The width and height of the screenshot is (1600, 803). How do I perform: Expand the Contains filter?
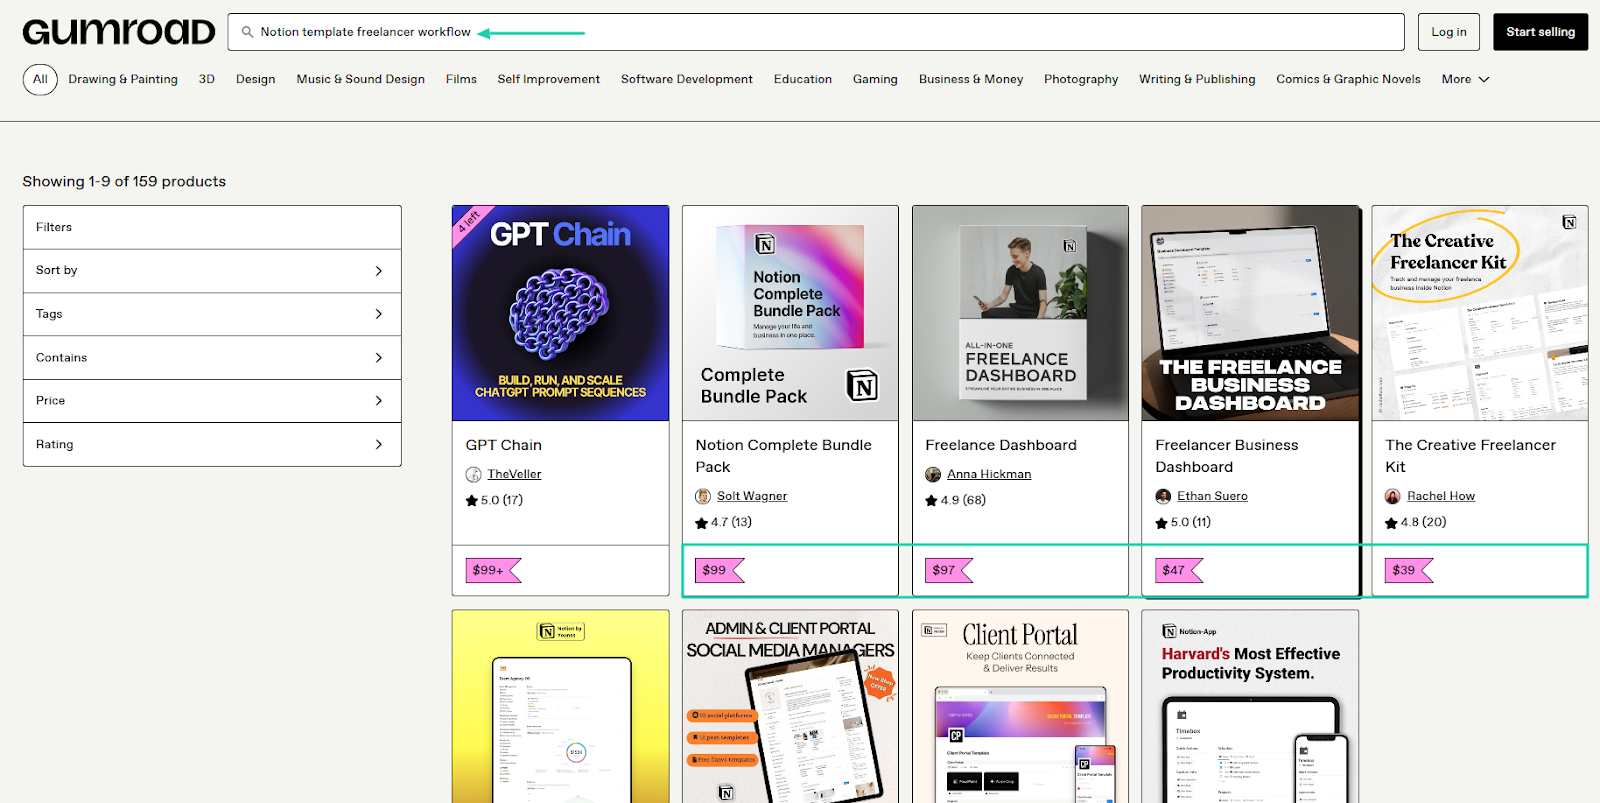pos(212,358)
